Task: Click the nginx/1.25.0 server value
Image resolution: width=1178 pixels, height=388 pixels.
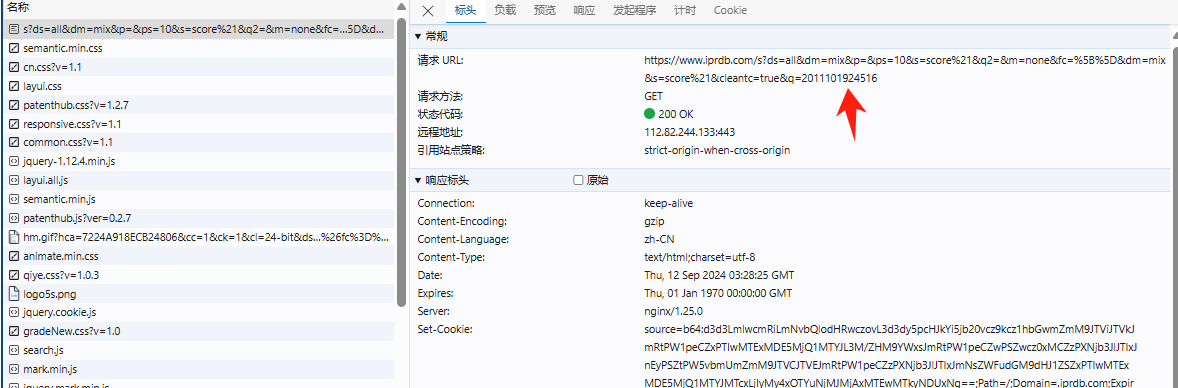Action: 673,311
